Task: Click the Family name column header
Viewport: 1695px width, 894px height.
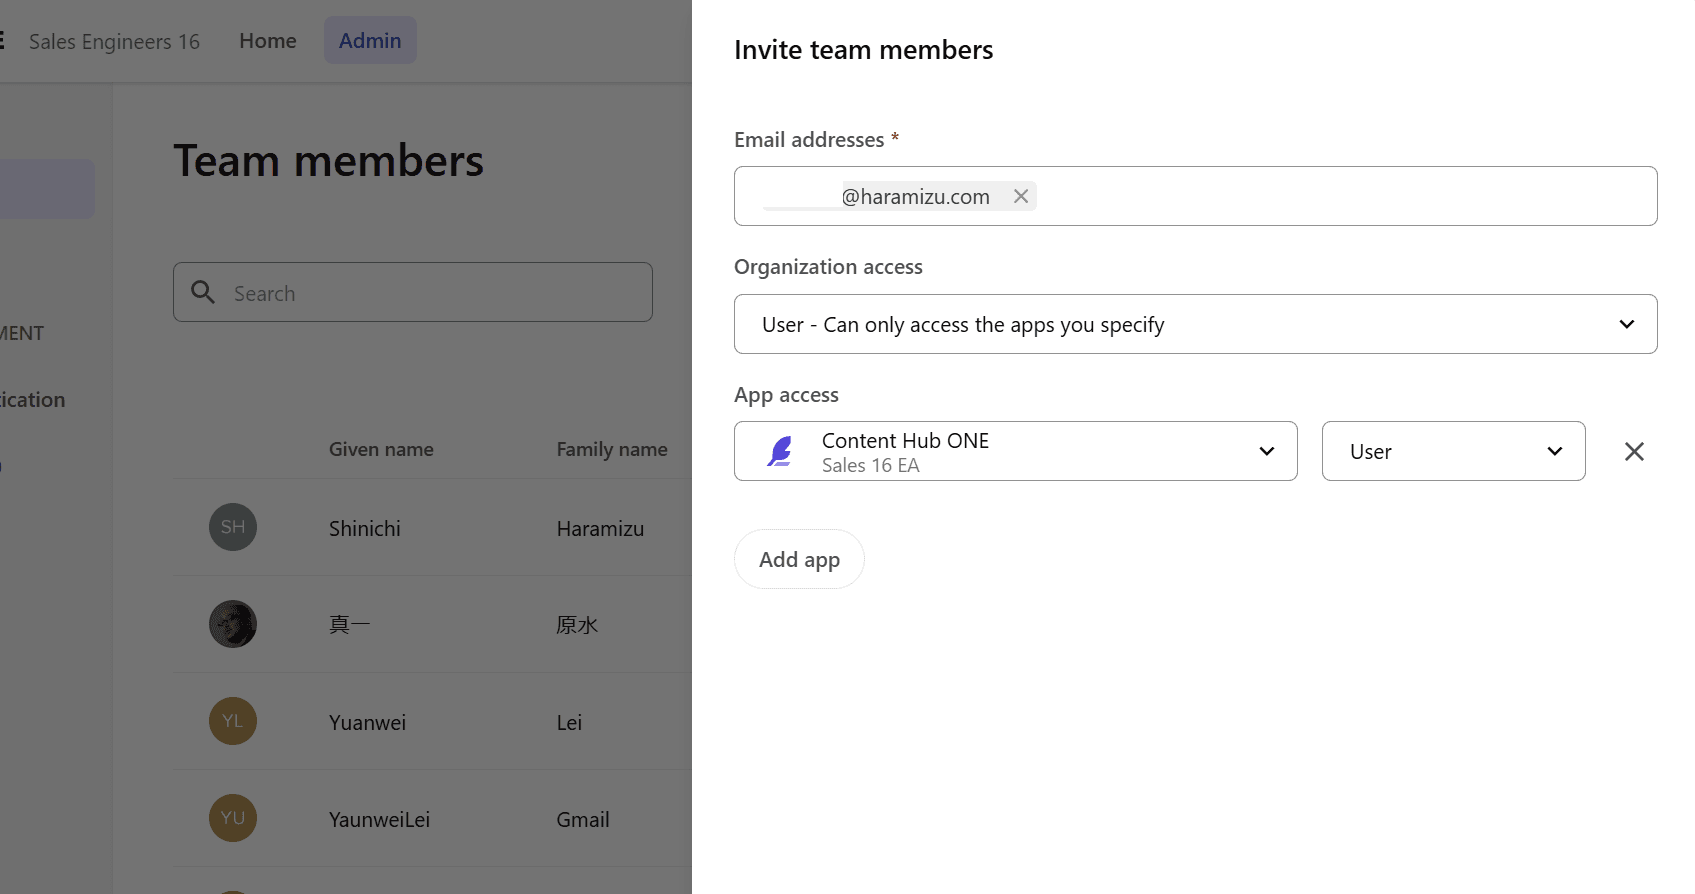Action: (x=611, y=450)
